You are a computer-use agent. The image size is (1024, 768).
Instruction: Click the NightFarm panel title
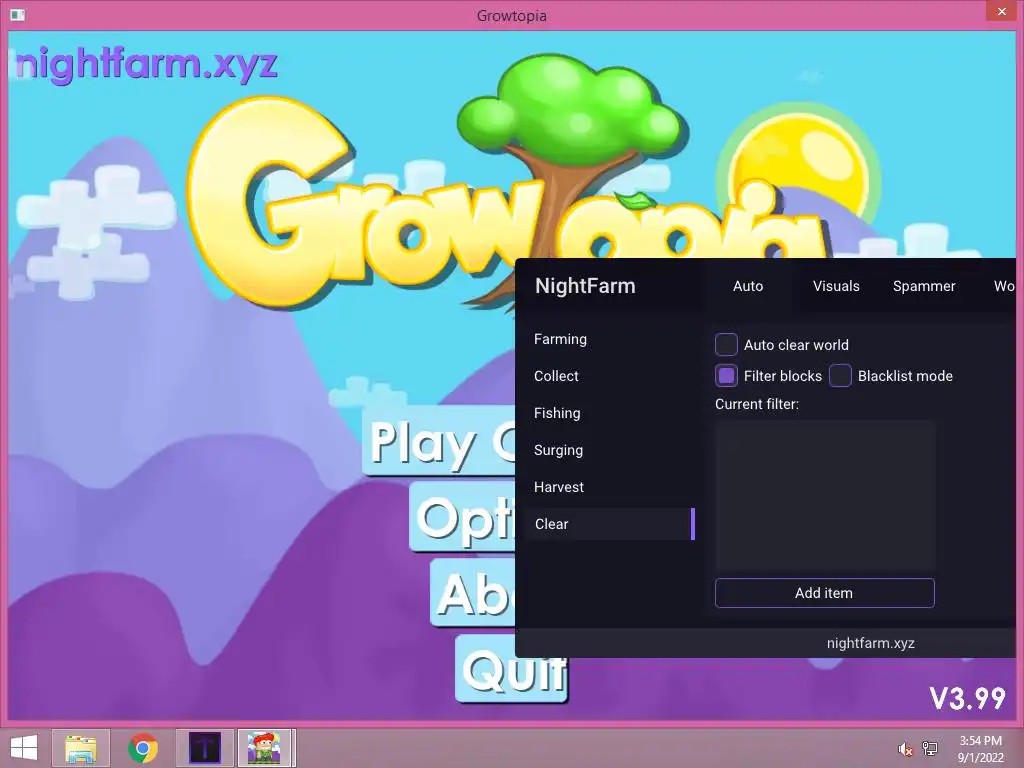(x=585, y=286)
